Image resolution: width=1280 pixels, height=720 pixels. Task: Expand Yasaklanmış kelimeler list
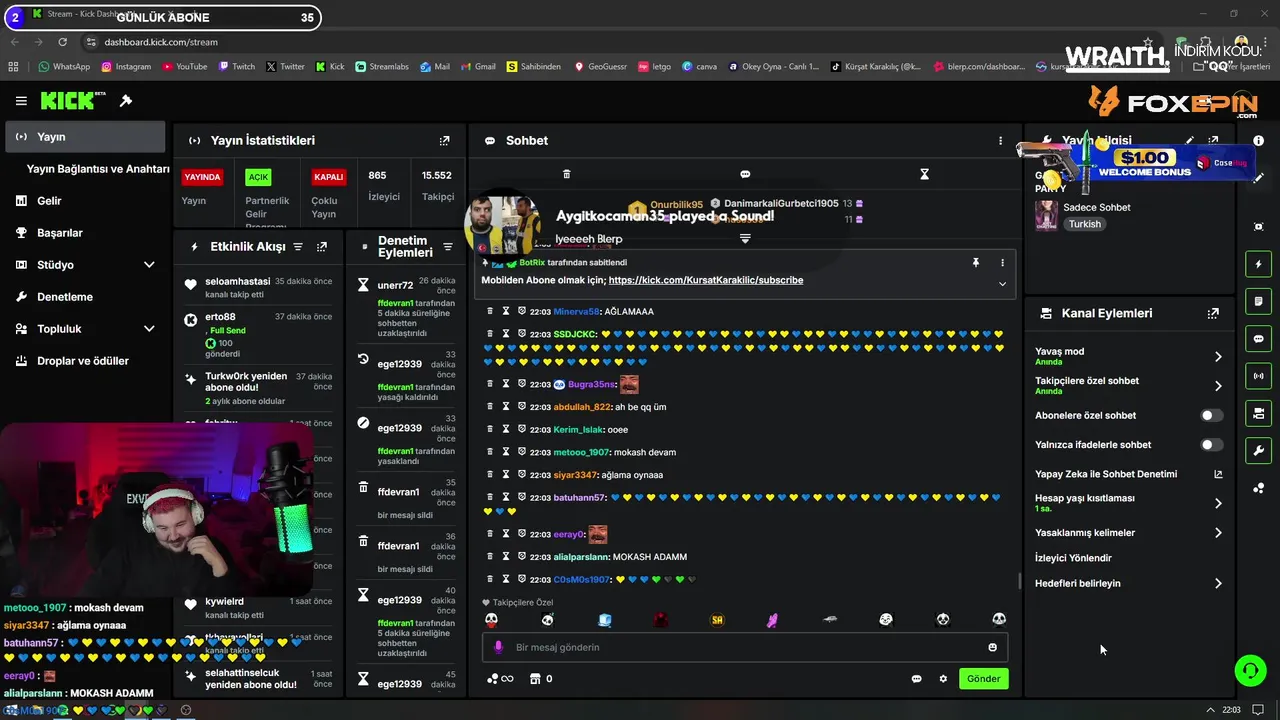coord(1218,533)
